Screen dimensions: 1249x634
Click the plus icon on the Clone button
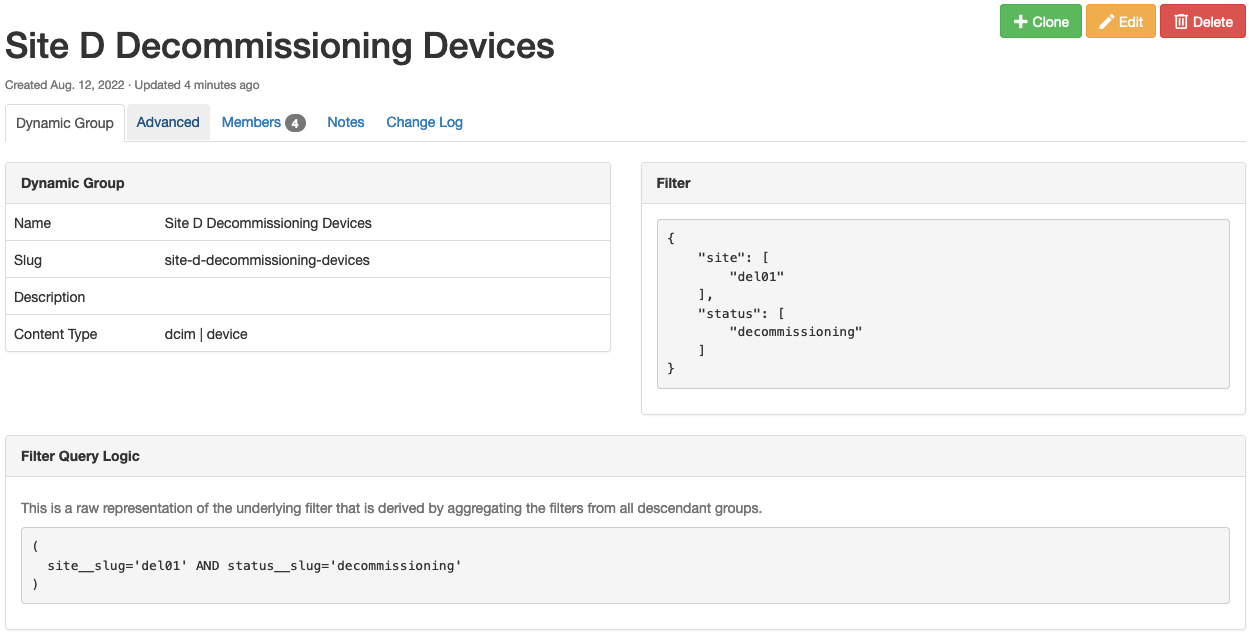pos(1020,22)
